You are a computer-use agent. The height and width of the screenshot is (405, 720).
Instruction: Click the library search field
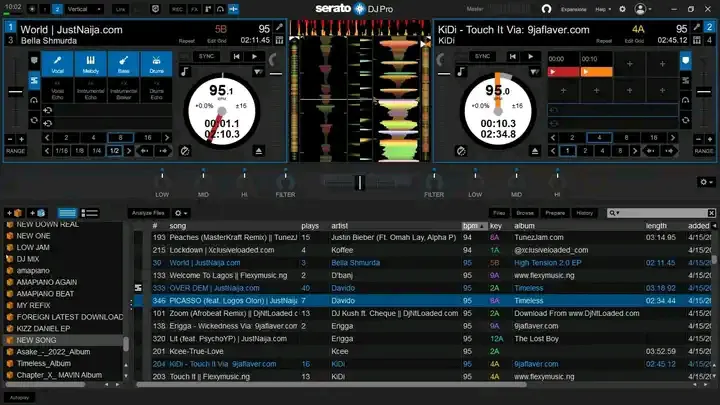coord(661,213)
